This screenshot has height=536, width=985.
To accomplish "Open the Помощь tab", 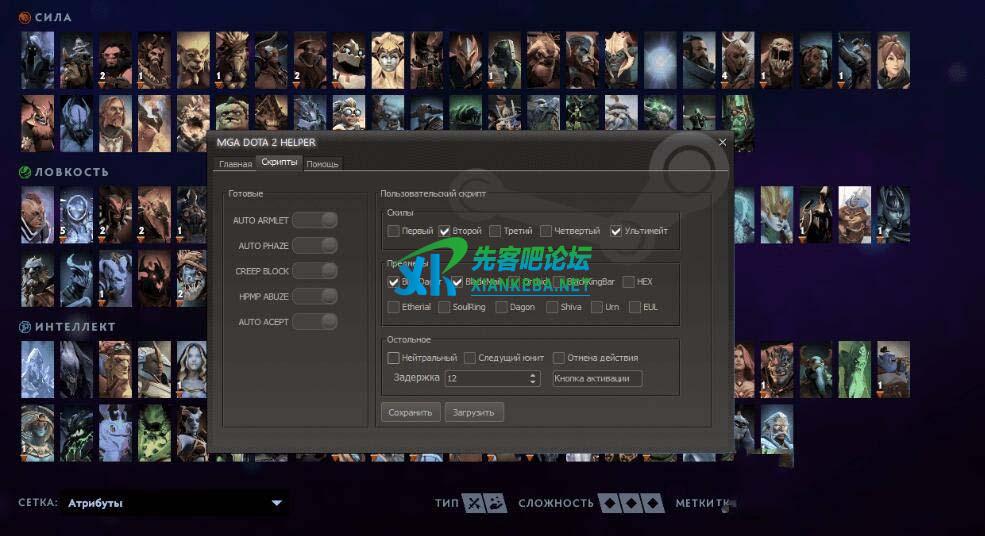I will pyautogui.click(x=322, y=164).
